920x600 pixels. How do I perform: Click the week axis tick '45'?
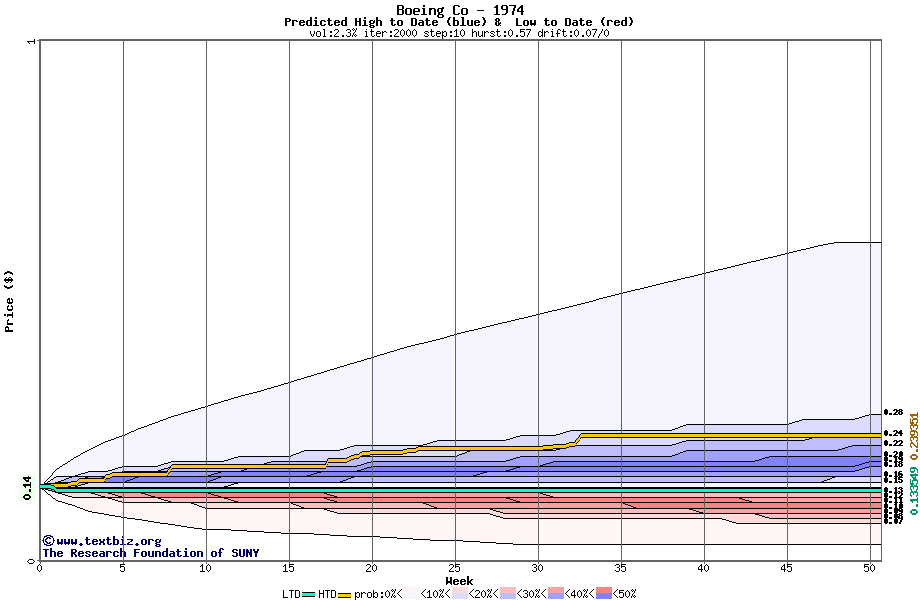click(x=786, y=568)
